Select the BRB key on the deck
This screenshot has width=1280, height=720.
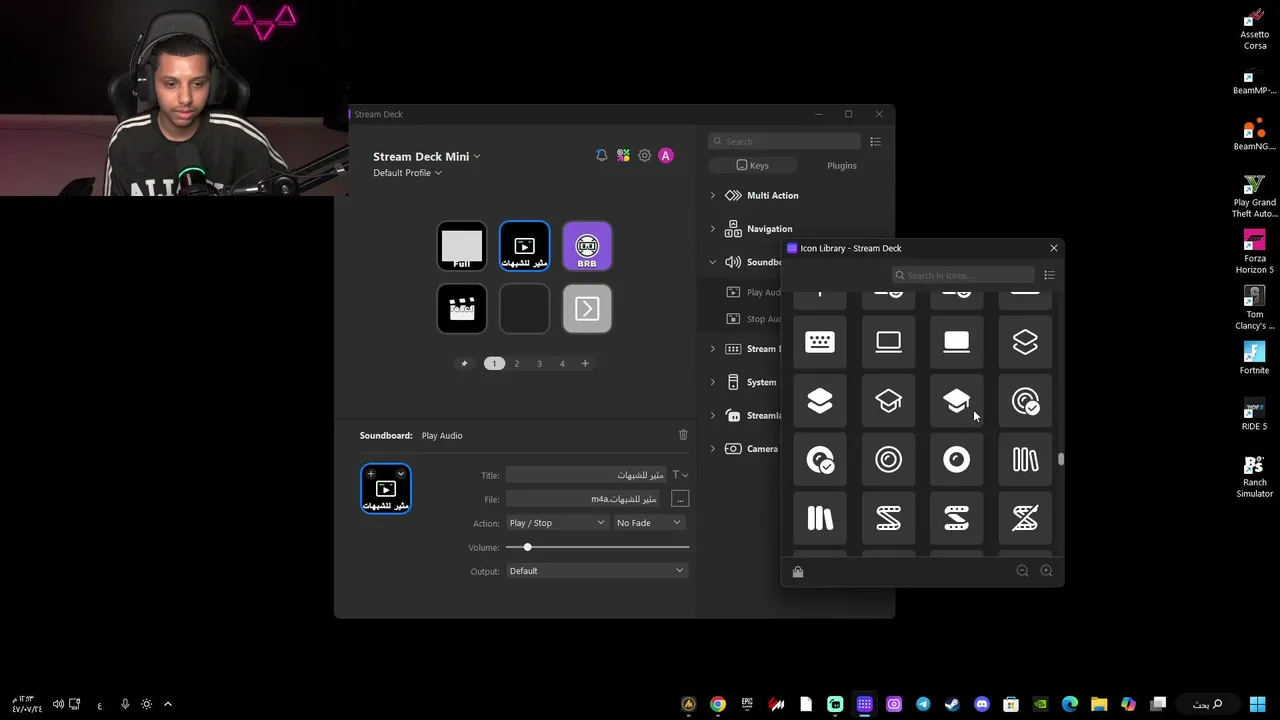[x=587, y=246]
